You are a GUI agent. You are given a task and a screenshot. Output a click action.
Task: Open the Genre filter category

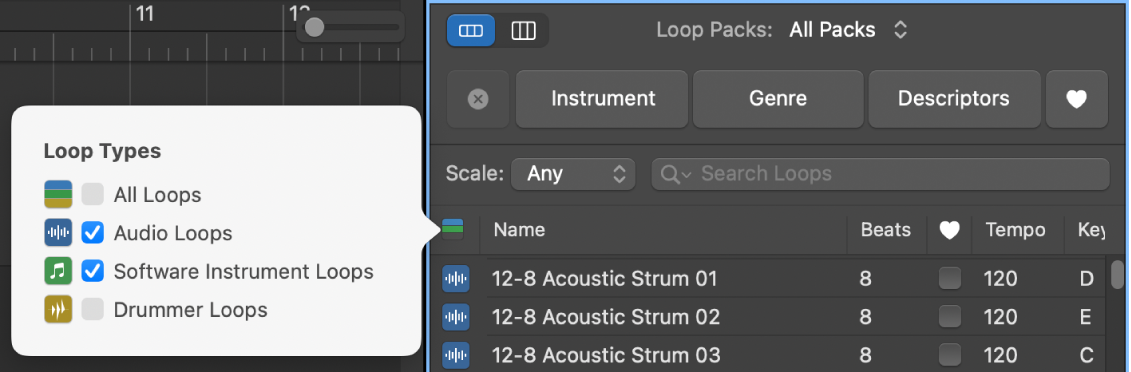click(x=778, y=99)
